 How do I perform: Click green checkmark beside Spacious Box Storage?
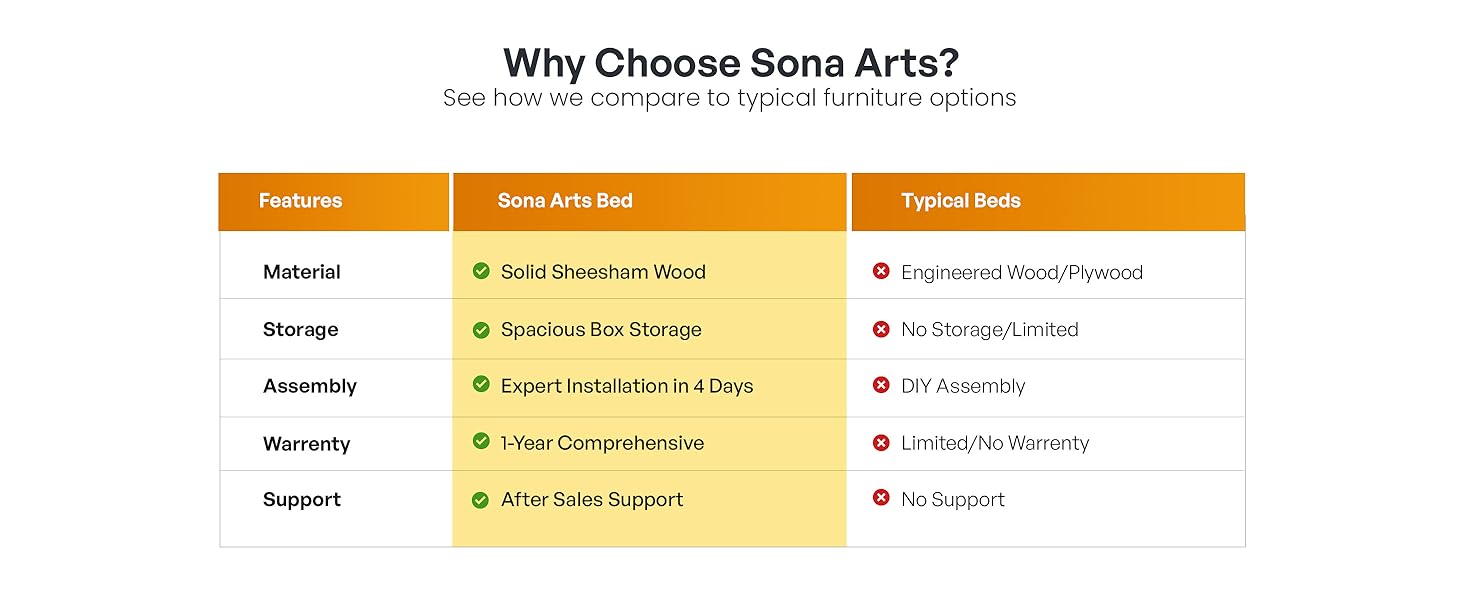click(481, 329)
